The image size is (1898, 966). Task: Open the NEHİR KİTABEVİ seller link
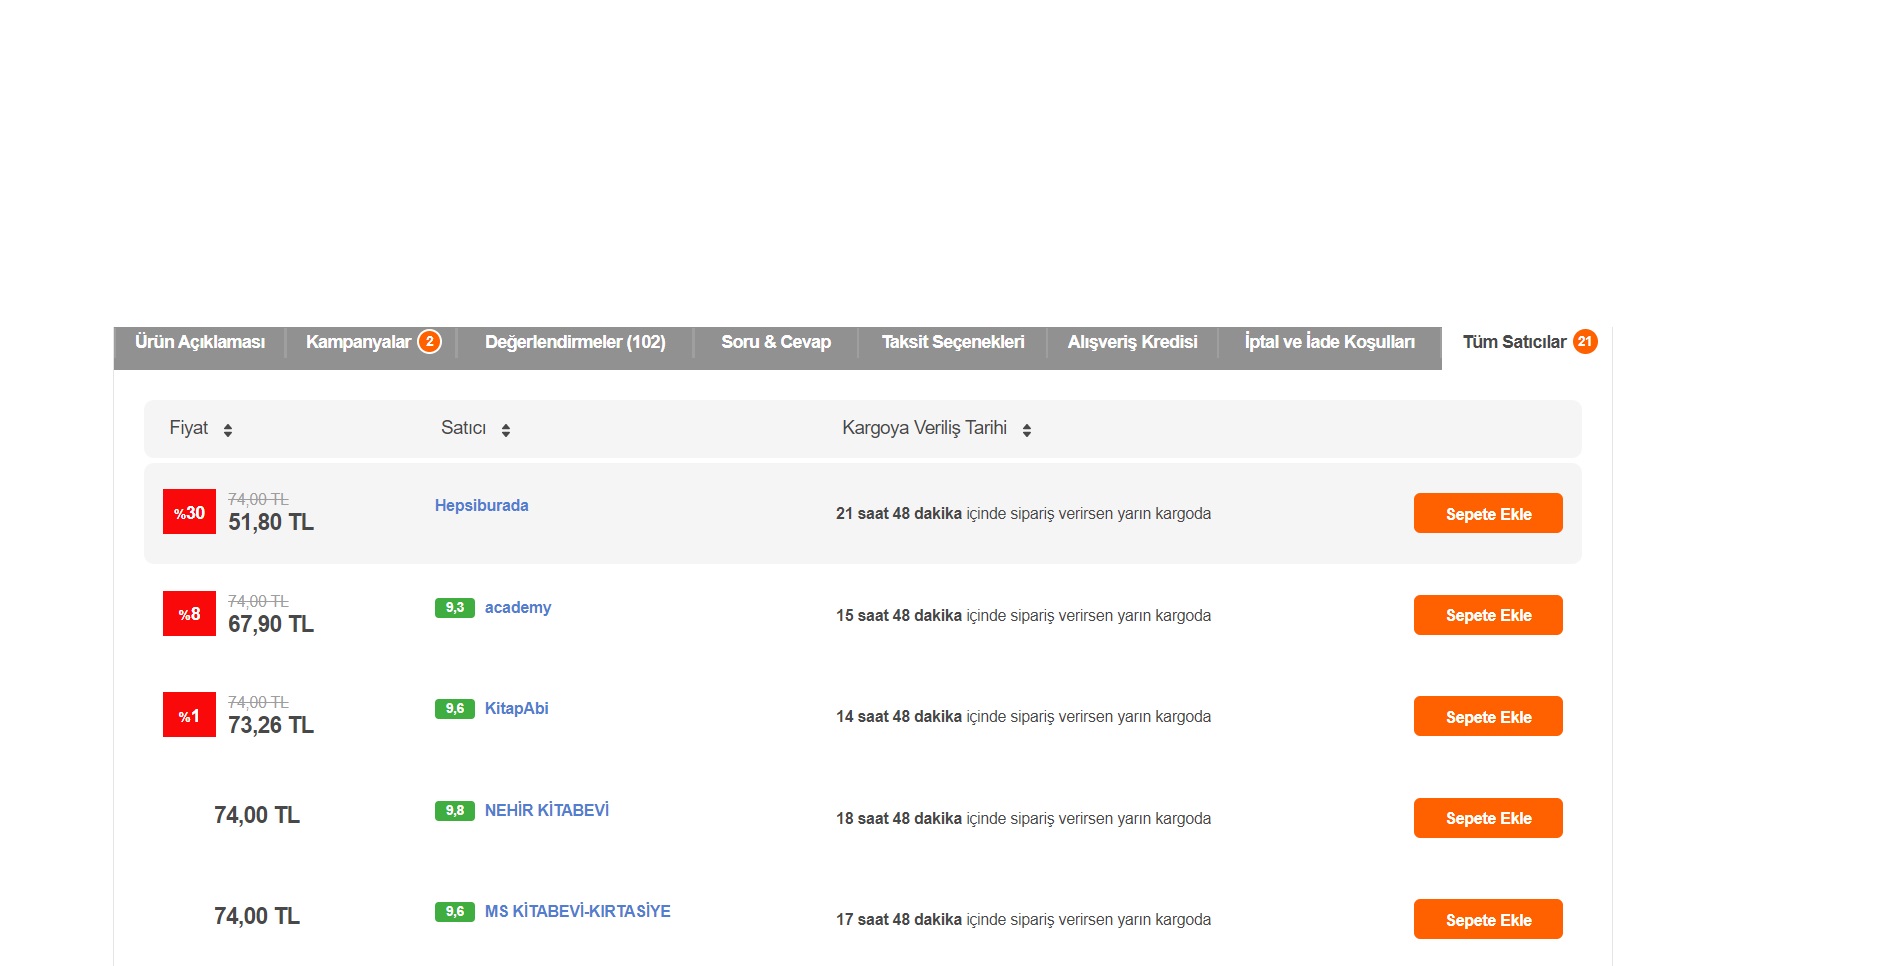(547, 811)
